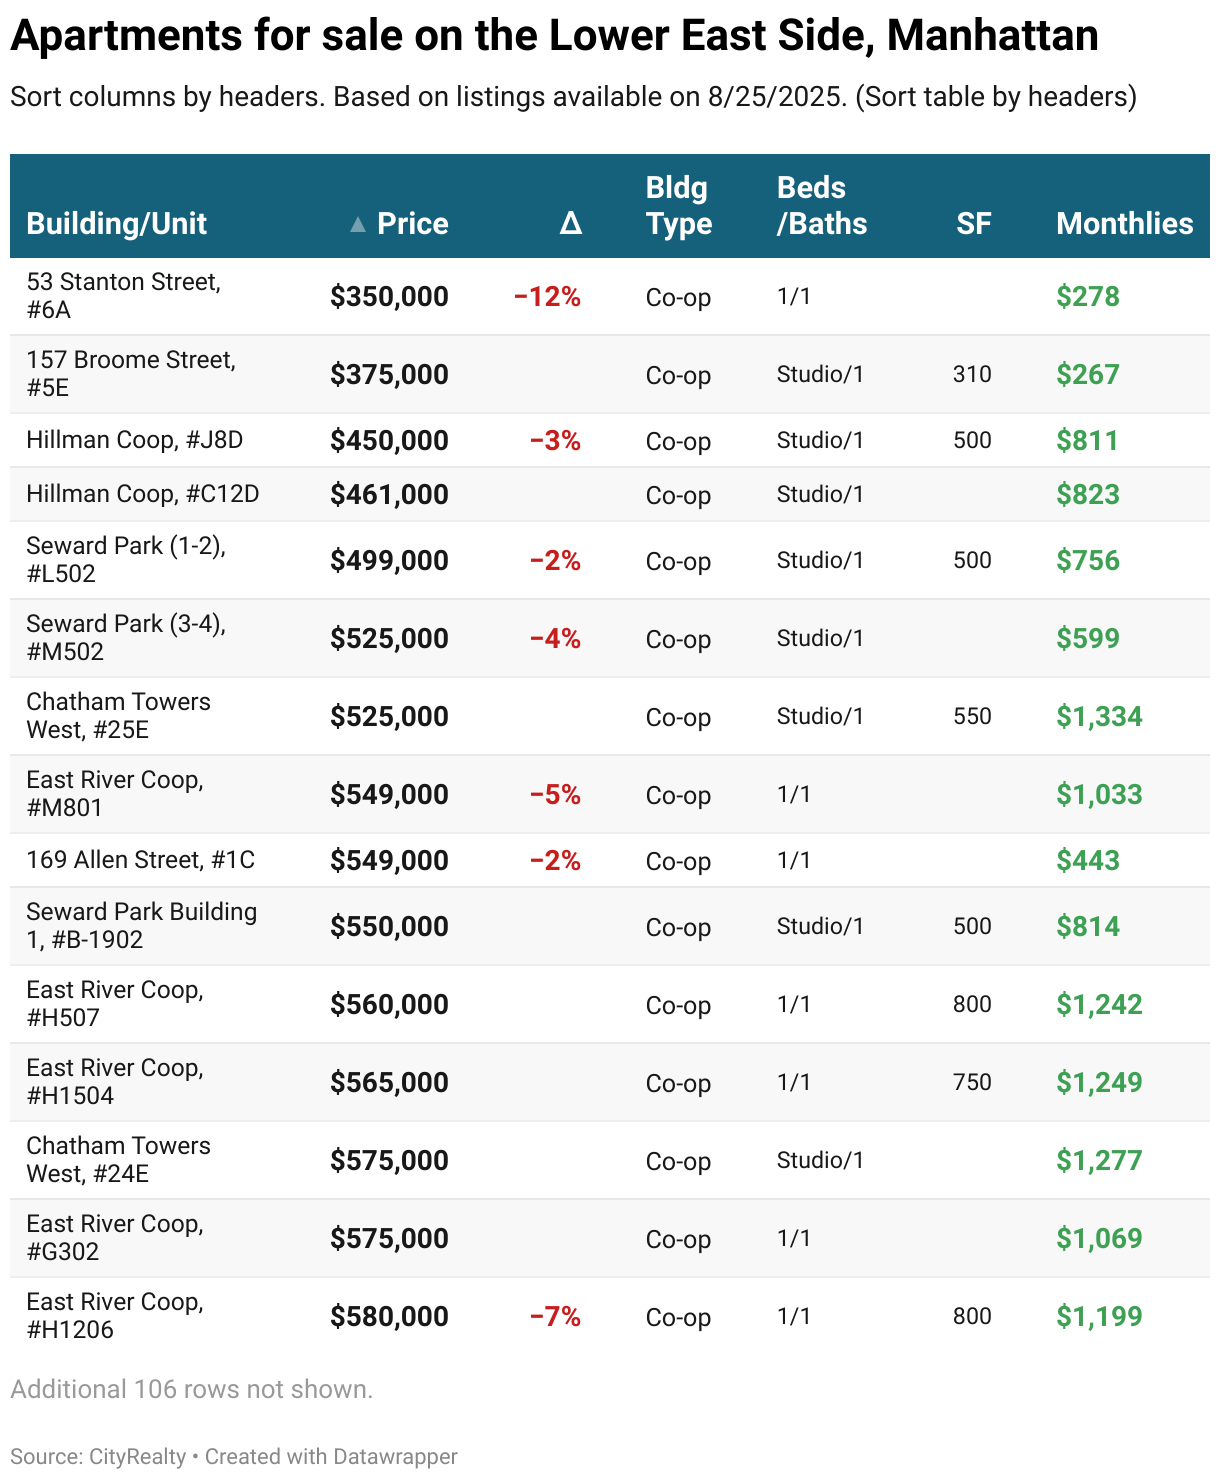Screen dimensions: 1220x1480
Task: Click the −7% change for East River Coop #H1206
Action: coord(555,1316)
